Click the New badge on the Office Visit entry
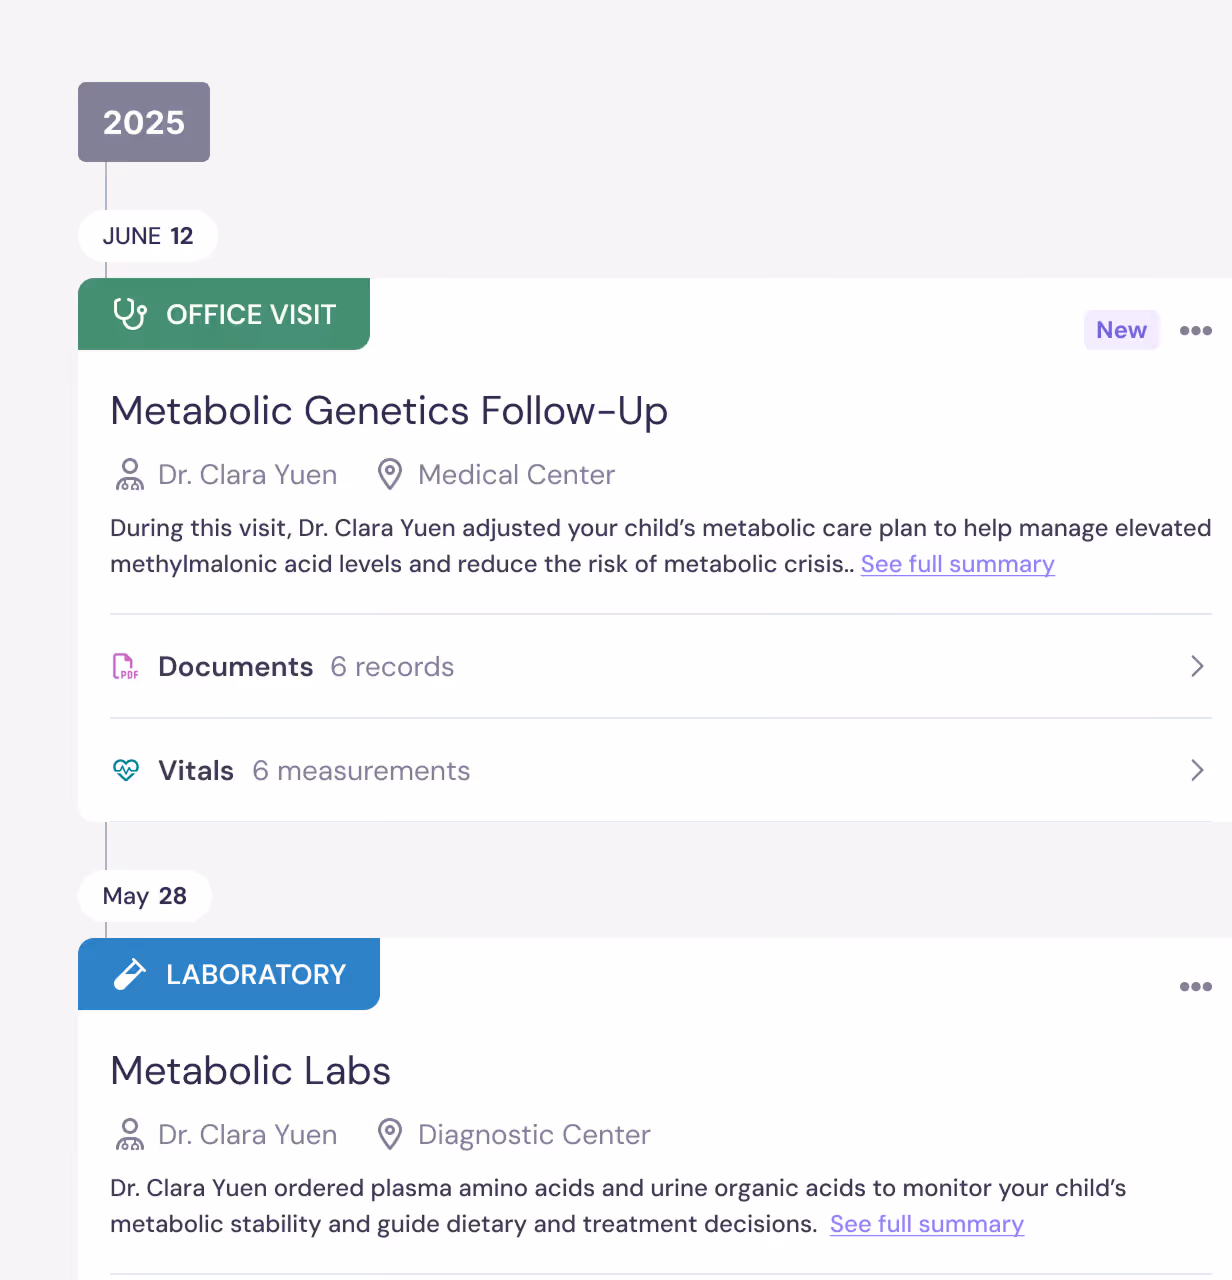The height and width of the screenshot is (1280, 1232). 1121,330
